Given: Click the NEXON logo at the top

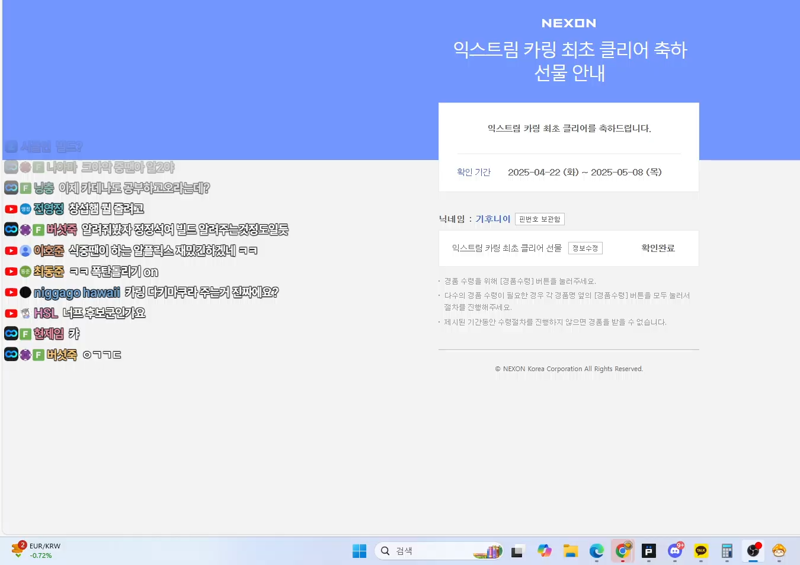Looking at the screenshot, I should 568,23.
